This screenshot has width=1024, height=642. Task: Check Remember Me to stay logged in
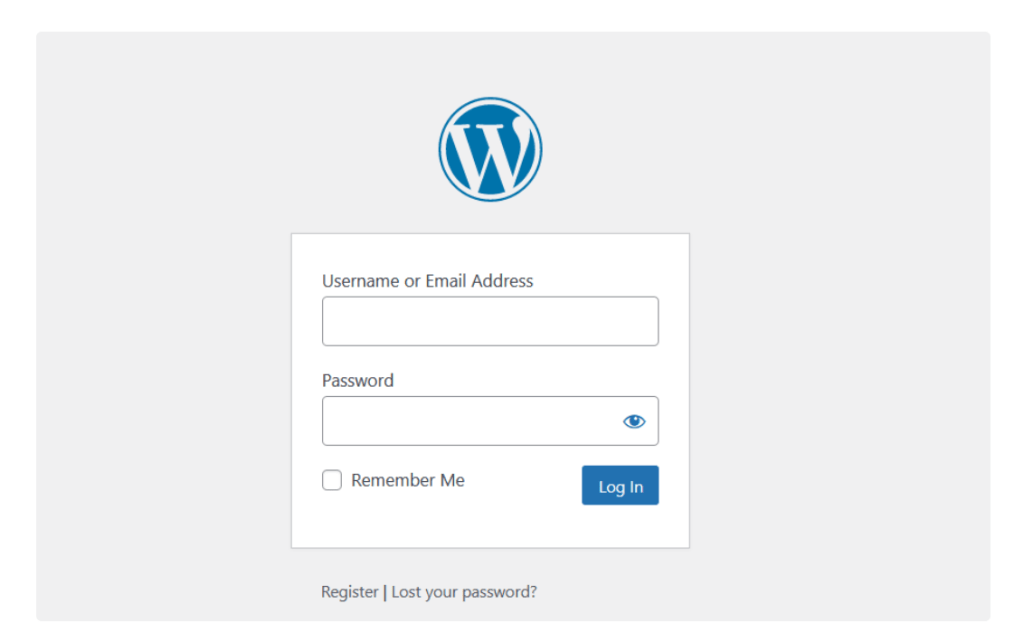[331, 480]
